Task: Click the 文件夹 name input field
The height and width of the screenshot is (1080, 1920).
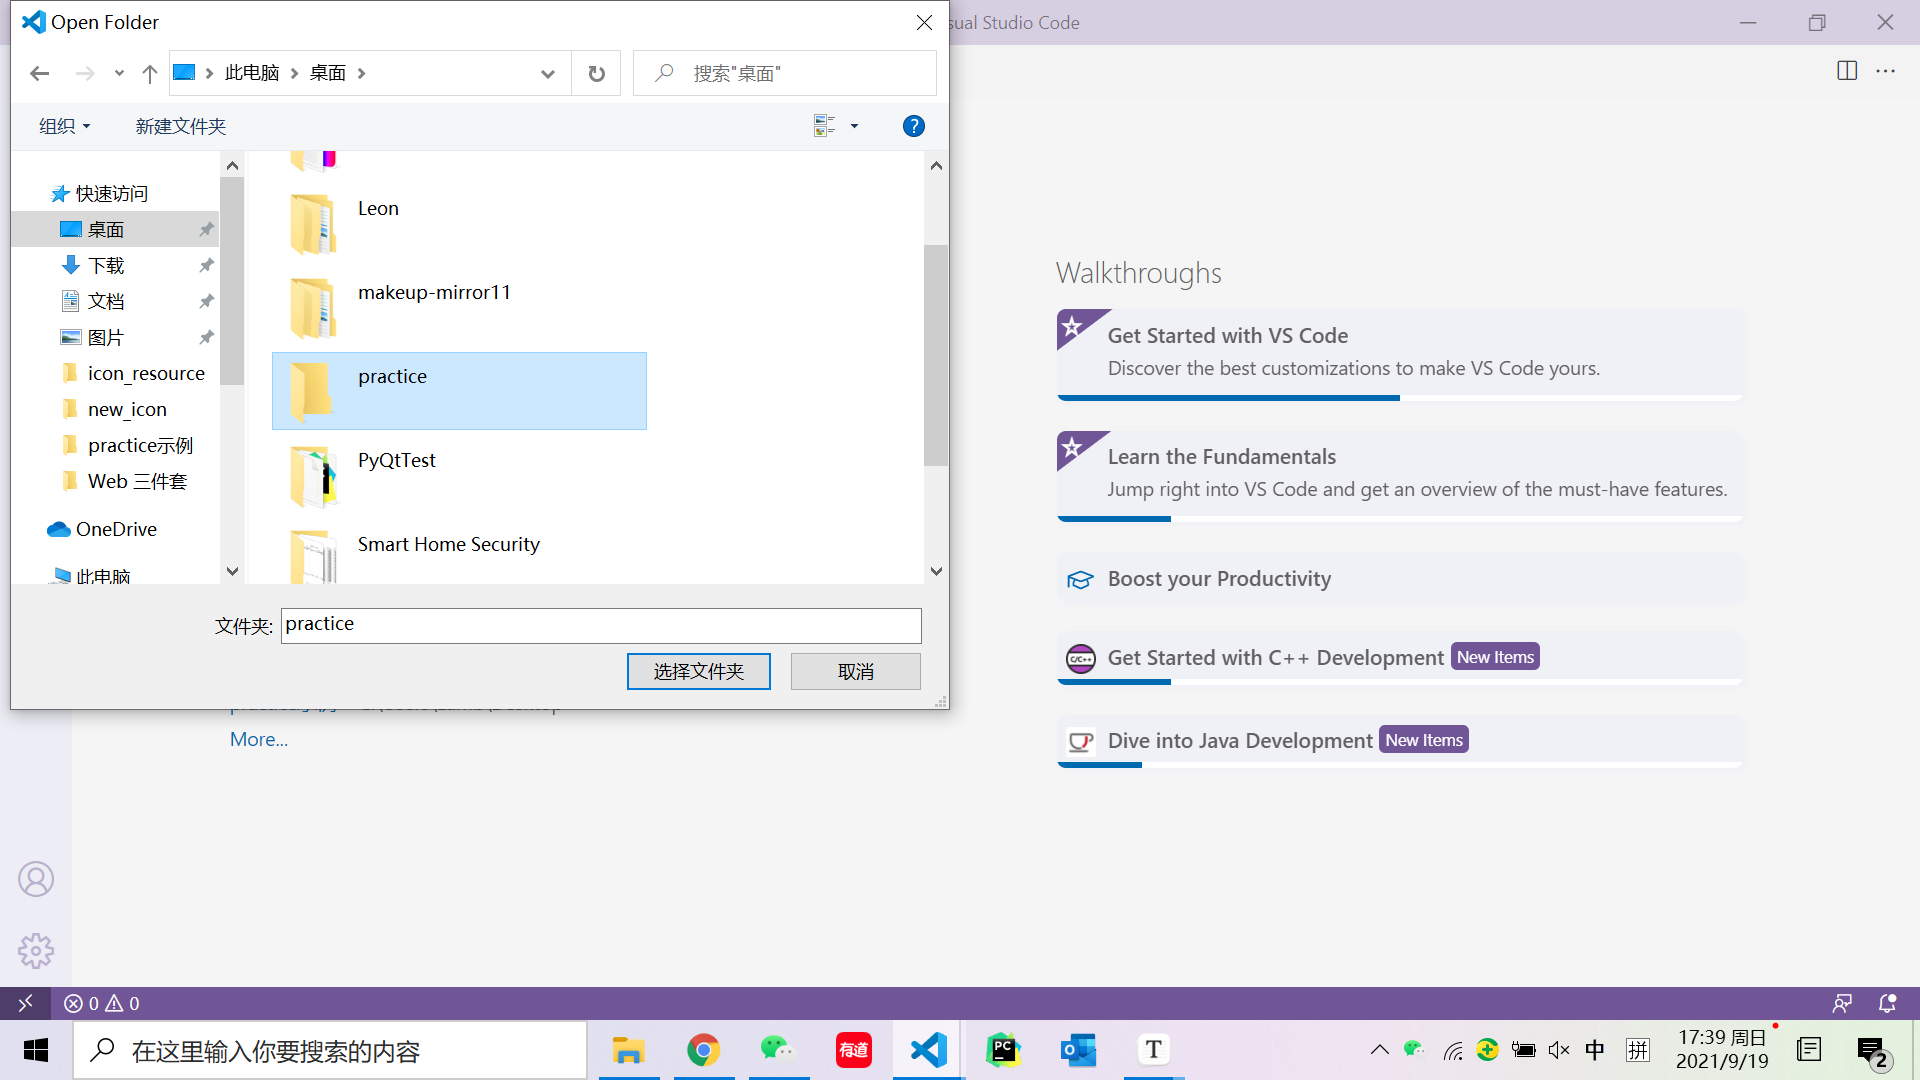Action: tap(600, 625)
